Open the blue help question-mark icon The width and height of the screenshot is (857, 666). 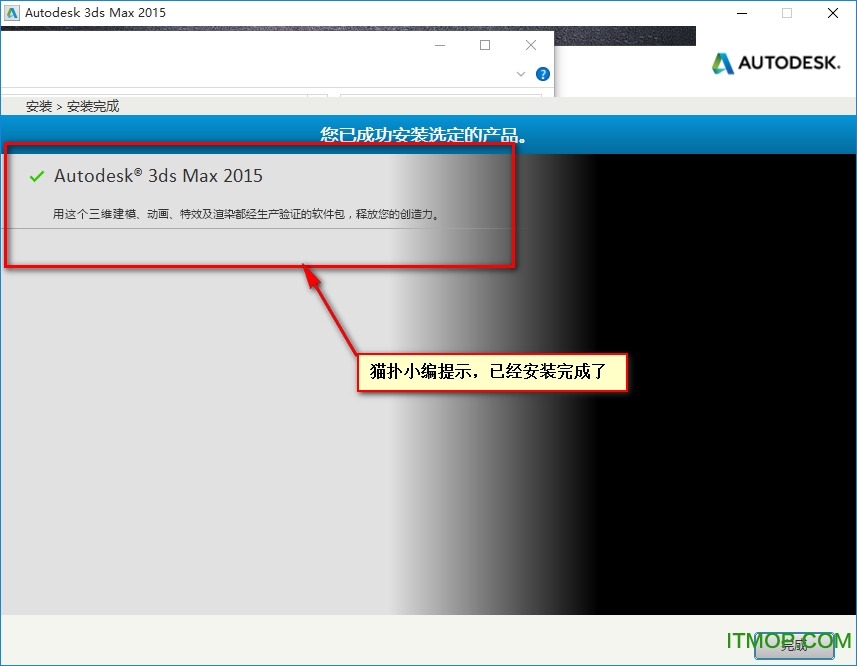[542, 74]
